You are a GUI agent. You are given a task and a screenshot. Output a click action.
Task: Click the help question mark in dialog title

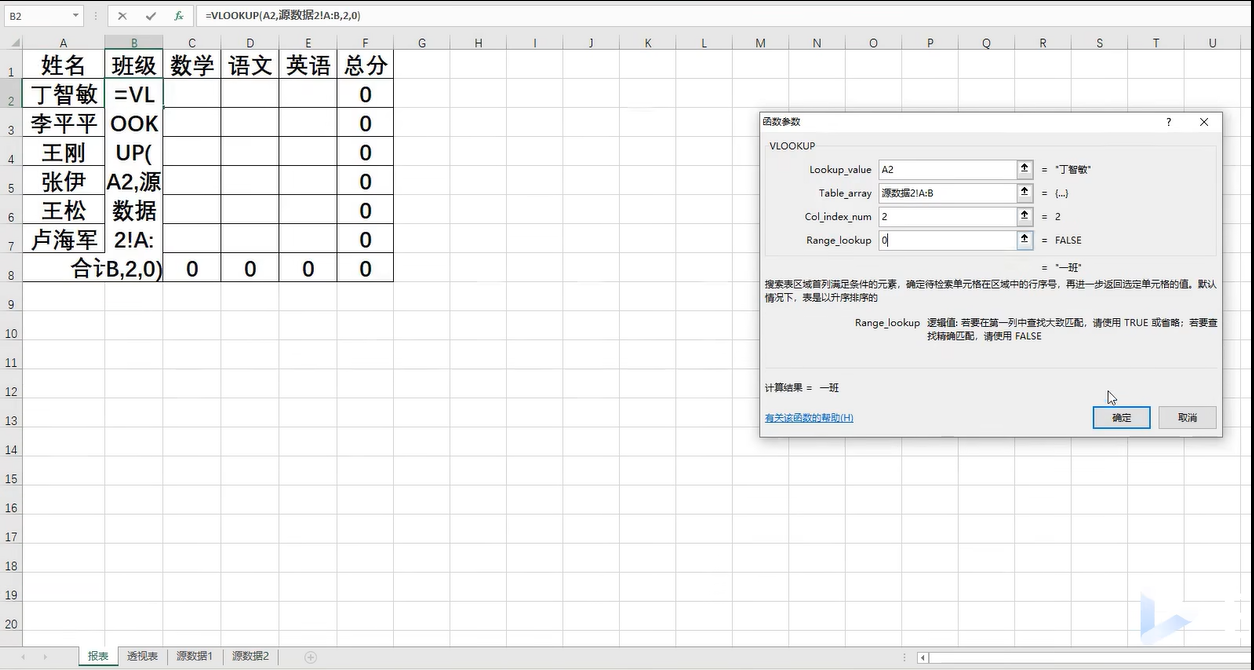1168,122
